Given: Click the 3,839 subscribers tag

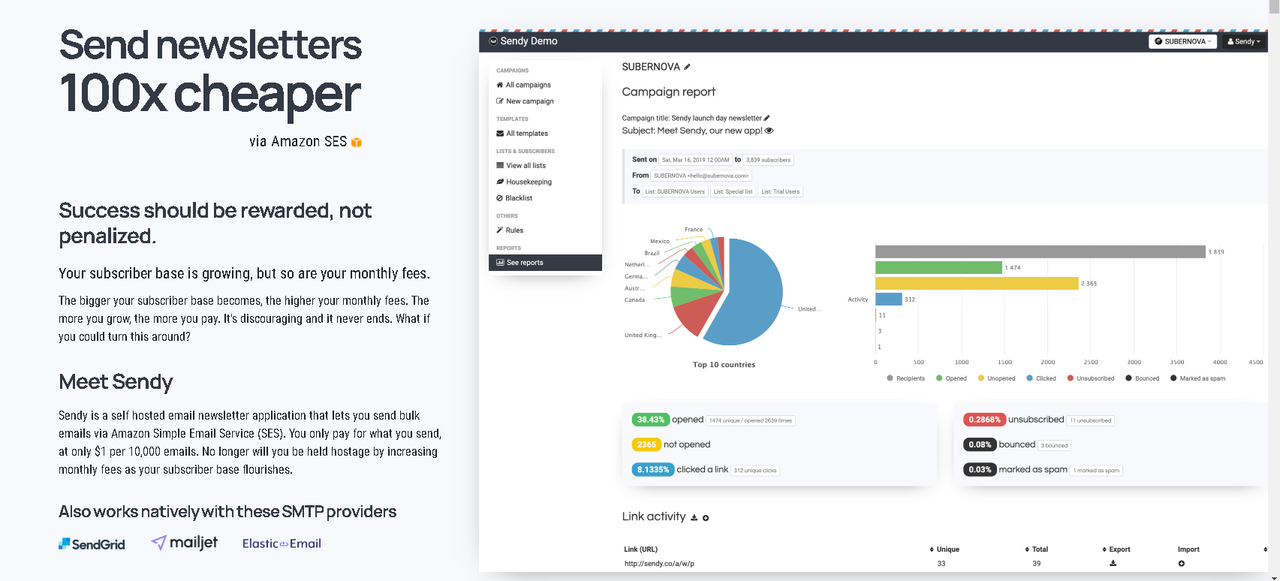Looking at the screenshot, I should pos(768,160).
